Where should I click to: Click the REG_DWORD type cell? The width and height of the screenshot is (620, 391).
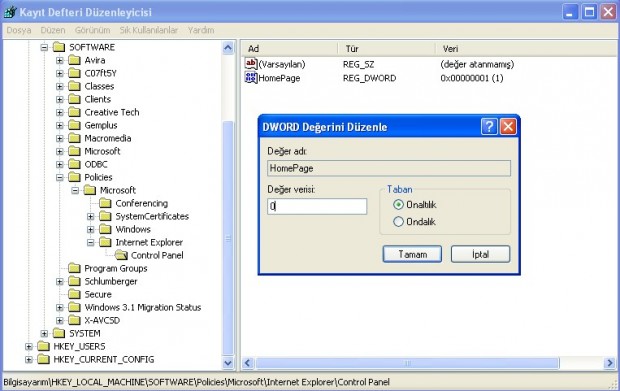[x=369, y=78]
